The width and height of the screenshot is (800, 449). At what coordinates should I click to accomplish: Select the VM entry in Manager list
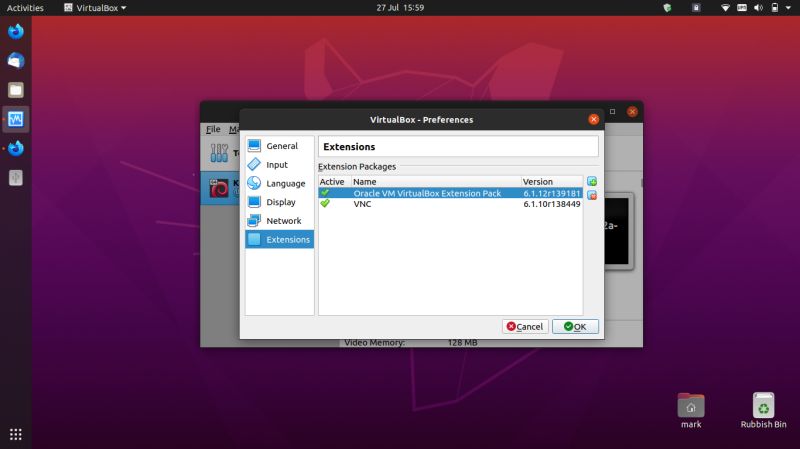pyautogui.click(x=220, y=188)
